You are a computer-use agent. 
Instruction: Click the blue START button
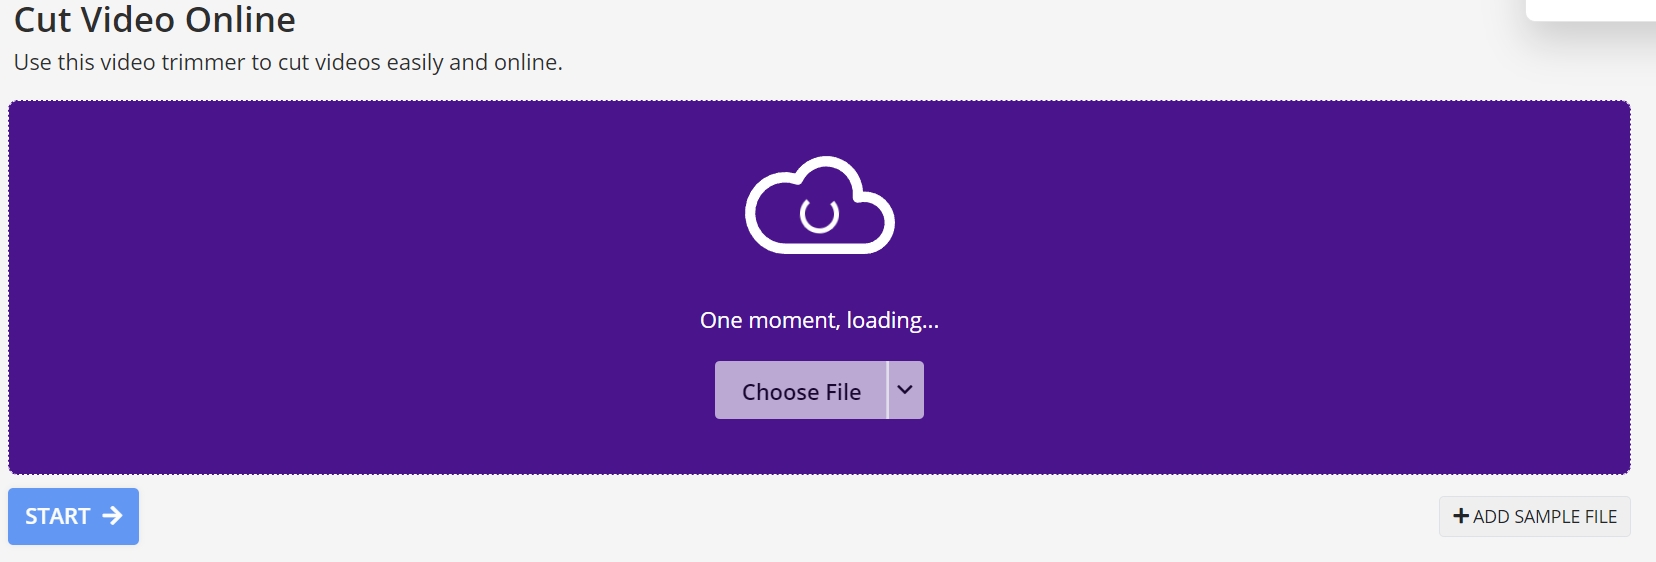(73, 516)
